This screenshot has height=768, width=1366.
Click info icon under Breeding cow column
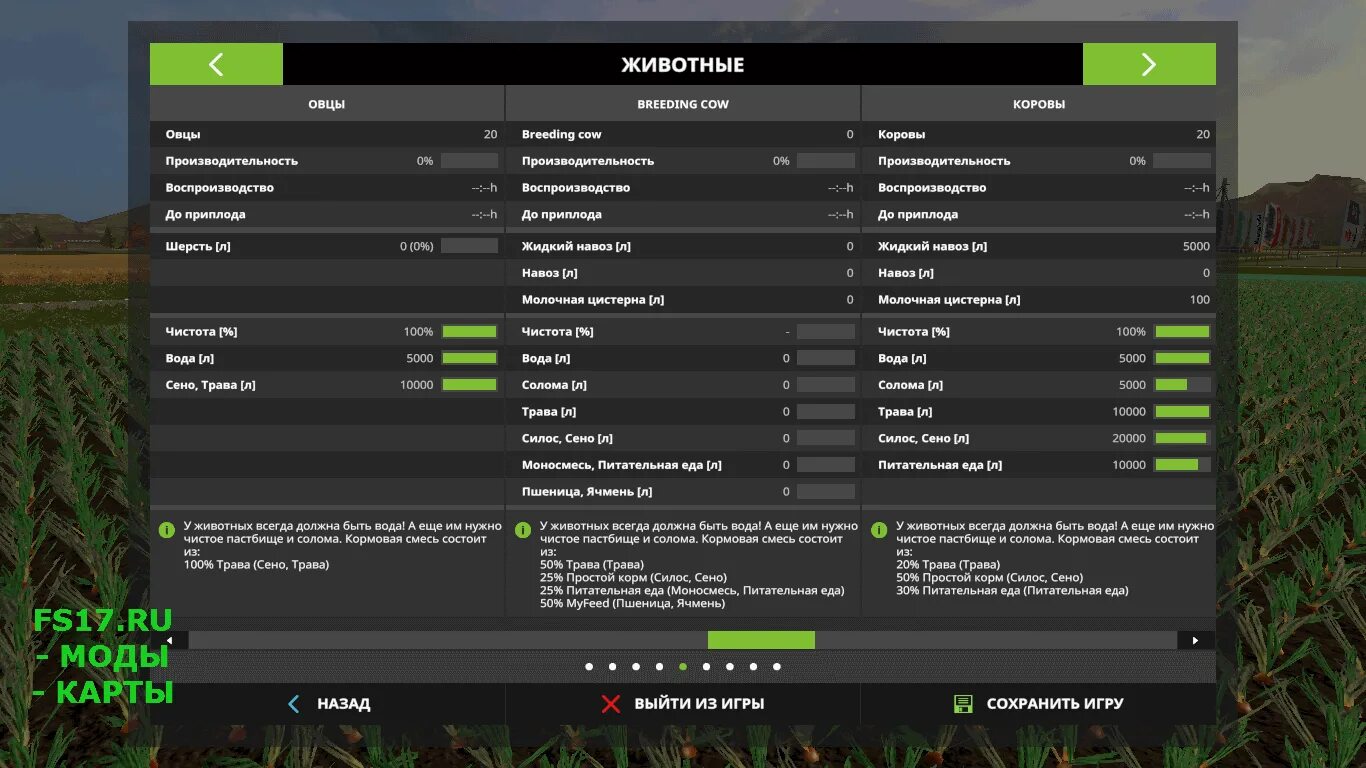[x=522, y=529]
